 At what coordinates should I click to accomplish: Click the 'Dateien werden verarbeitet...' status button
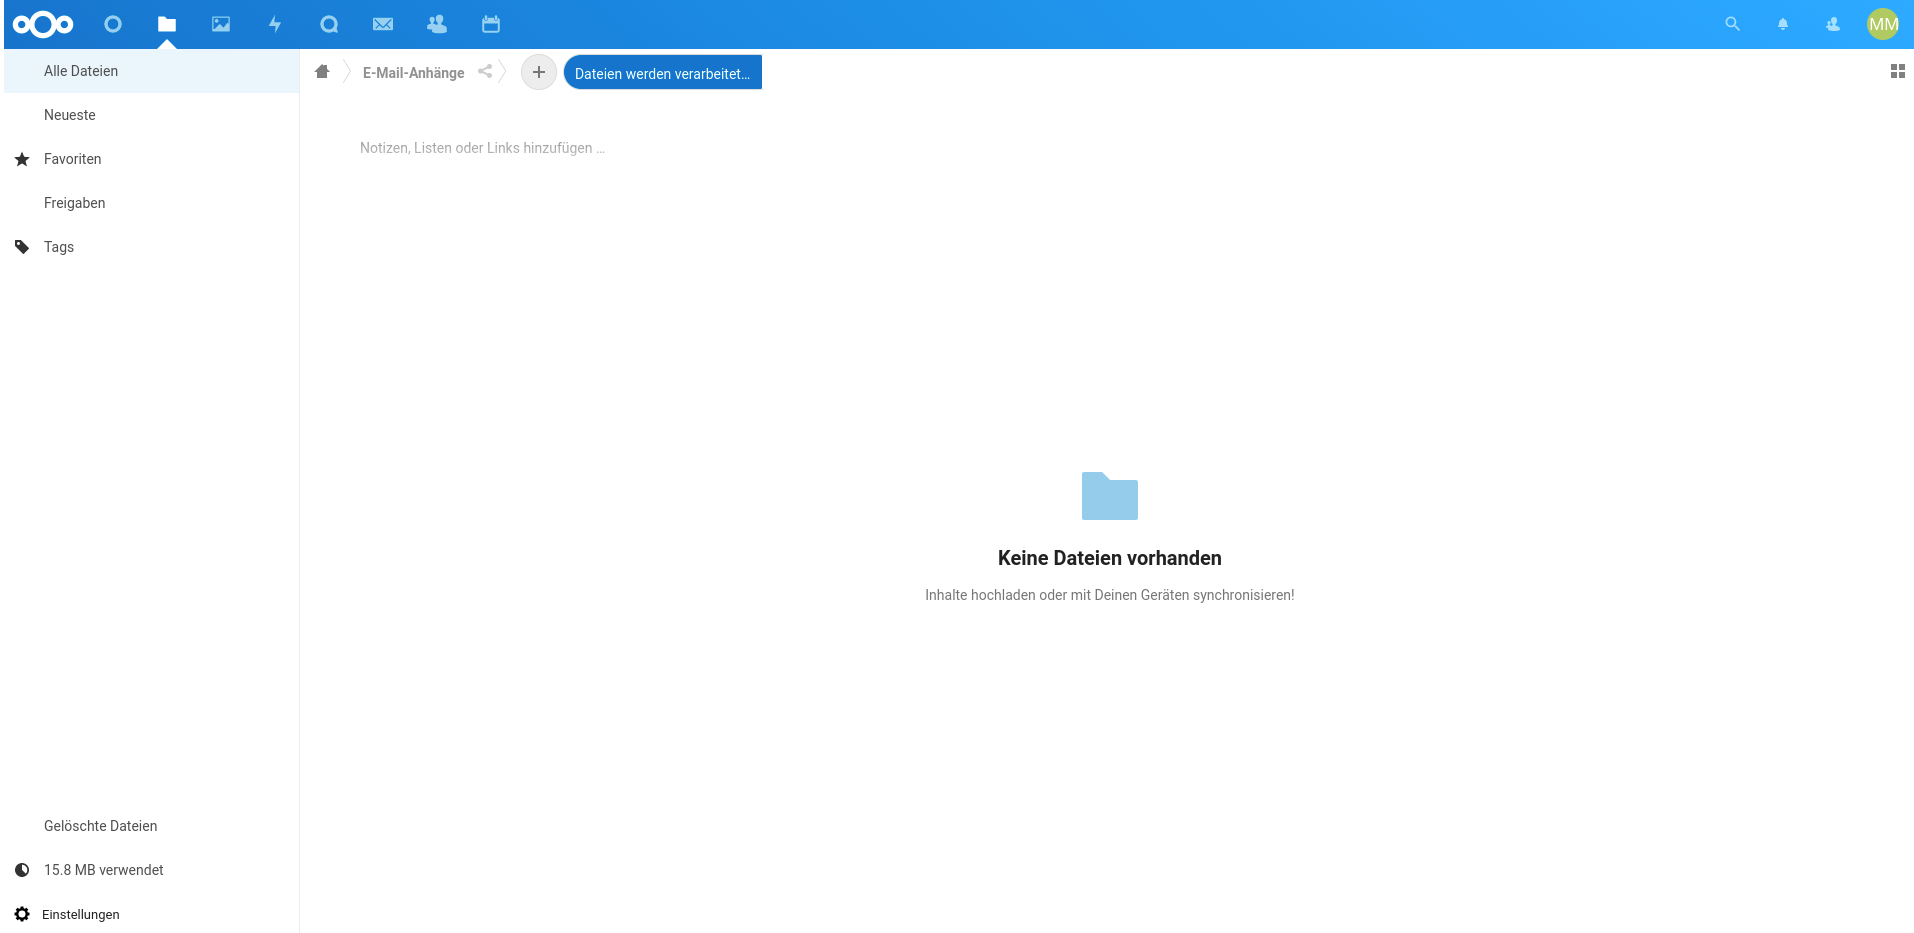pyautogui.click(x=663, y=72)
